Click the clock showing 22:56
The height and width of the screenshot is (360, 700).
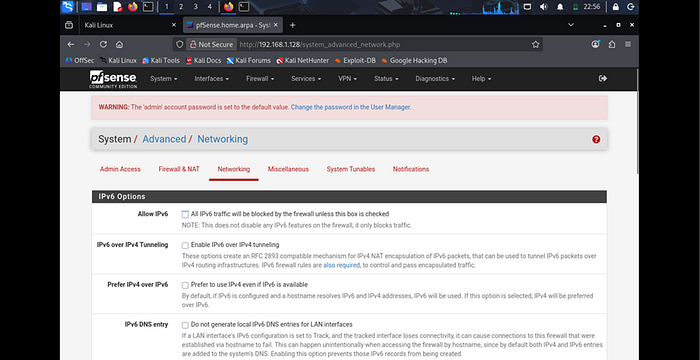tap(592, 7)
